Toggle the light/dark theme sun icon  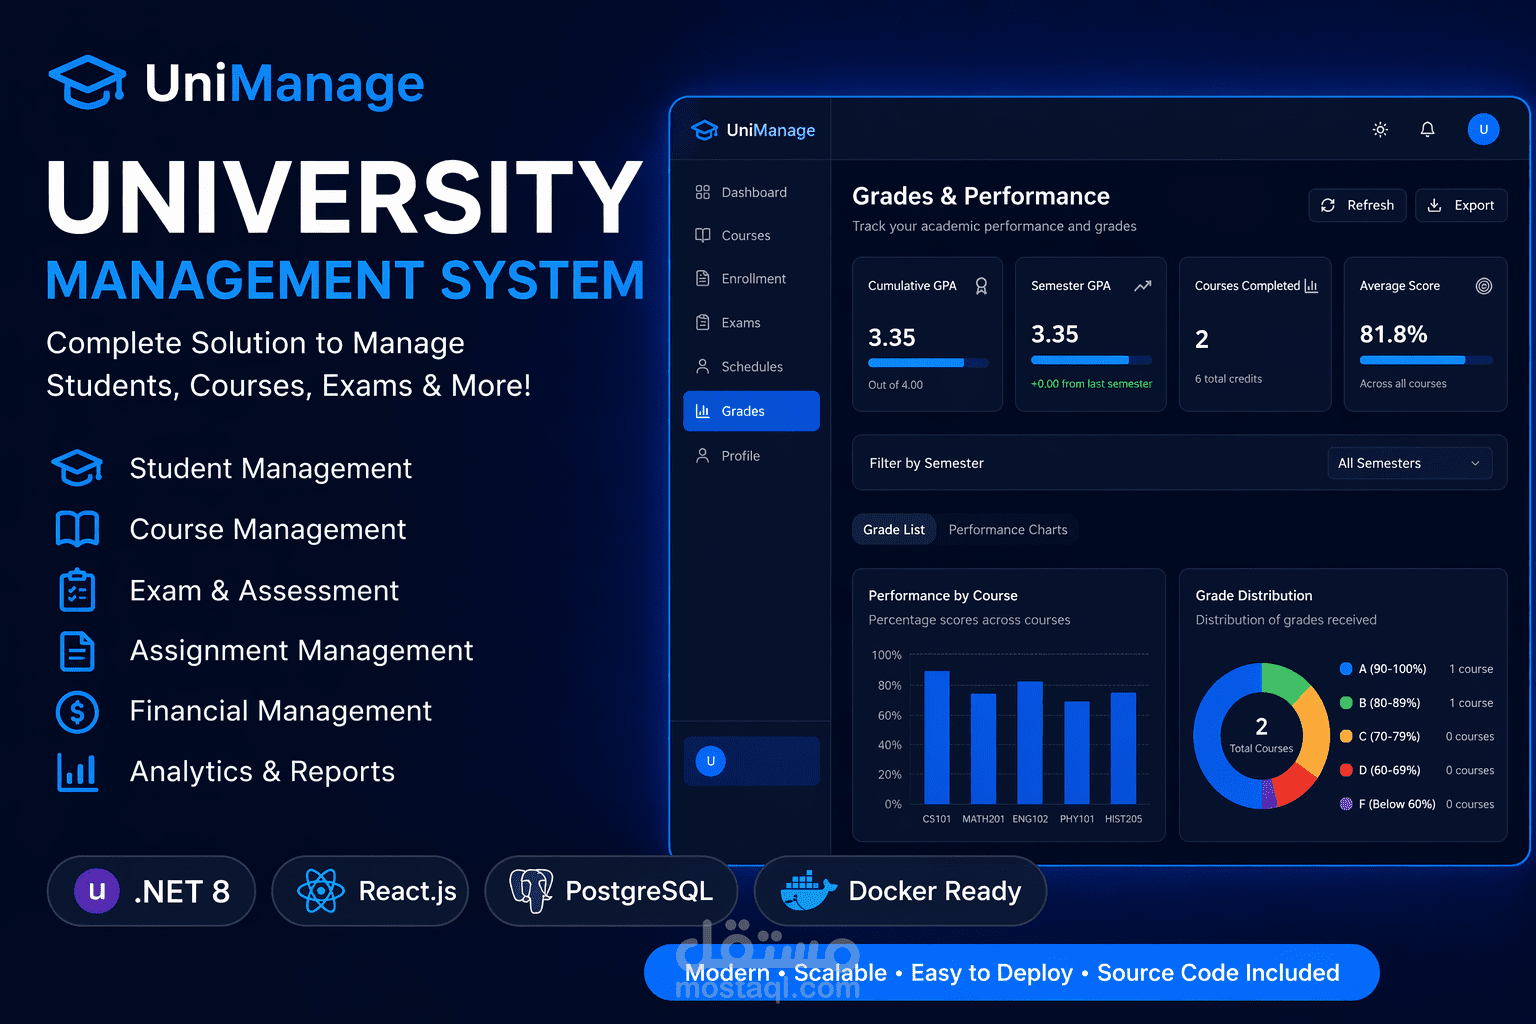(x=1380, y=129)
